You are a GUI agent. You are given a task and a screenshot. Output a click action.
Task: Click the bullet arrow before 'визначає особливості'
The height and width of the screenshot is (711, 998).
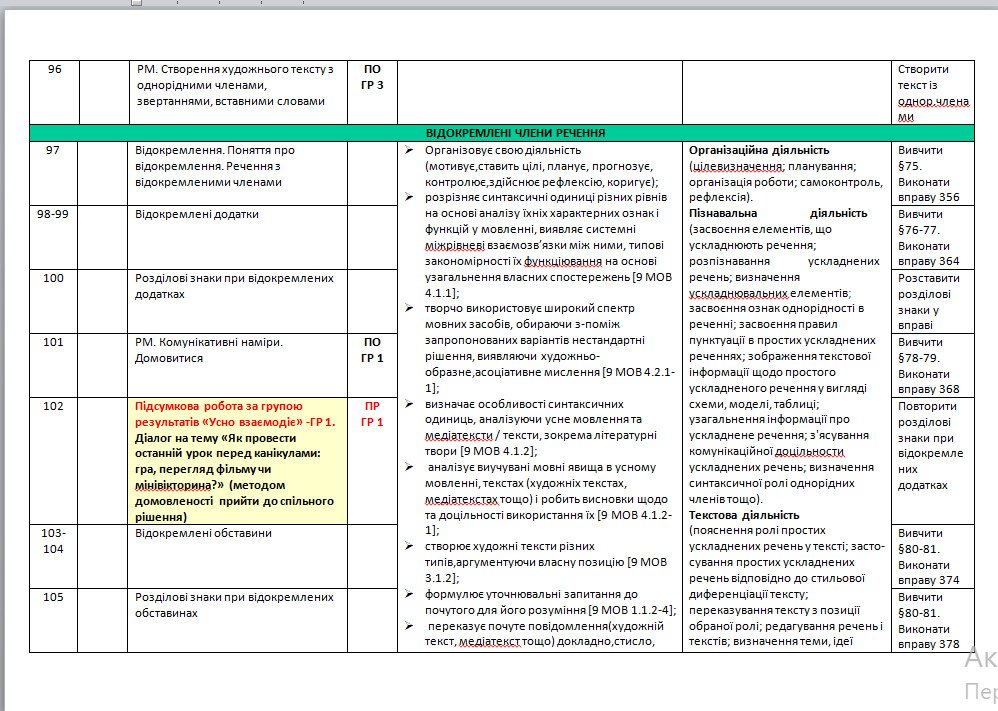coord(409,404)
